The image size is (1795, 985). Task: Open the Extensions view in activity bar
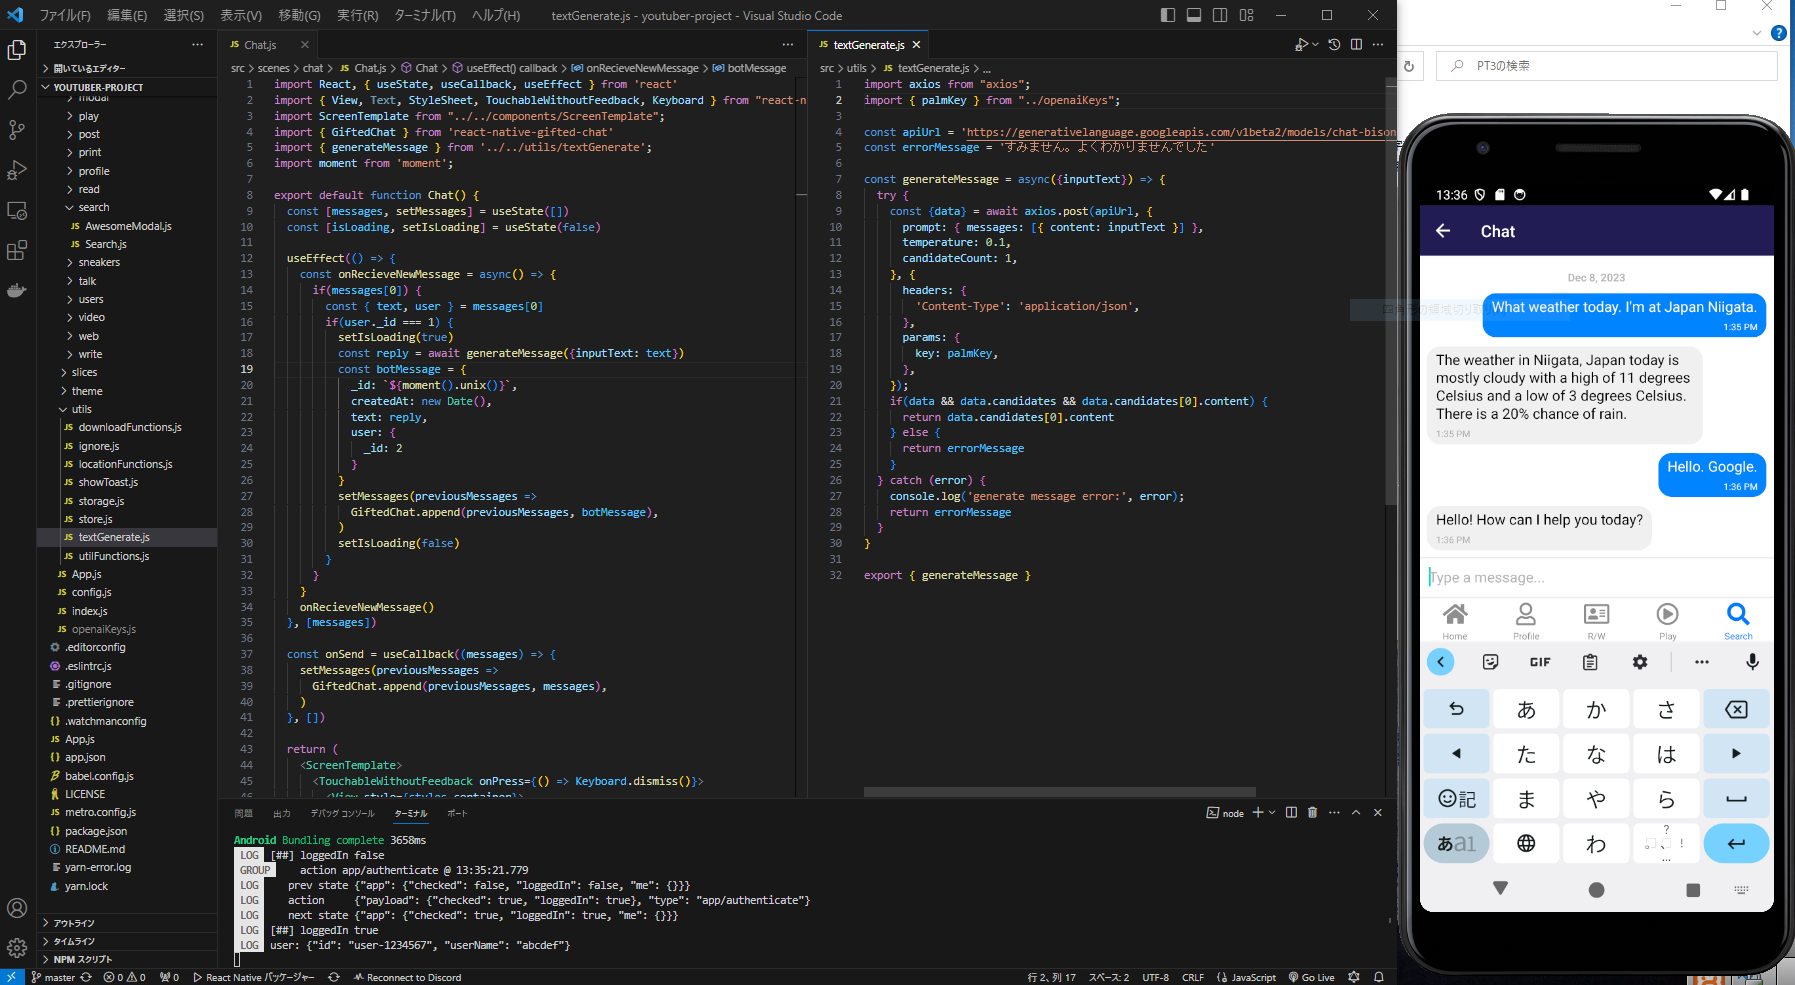[x=17, y=250]
